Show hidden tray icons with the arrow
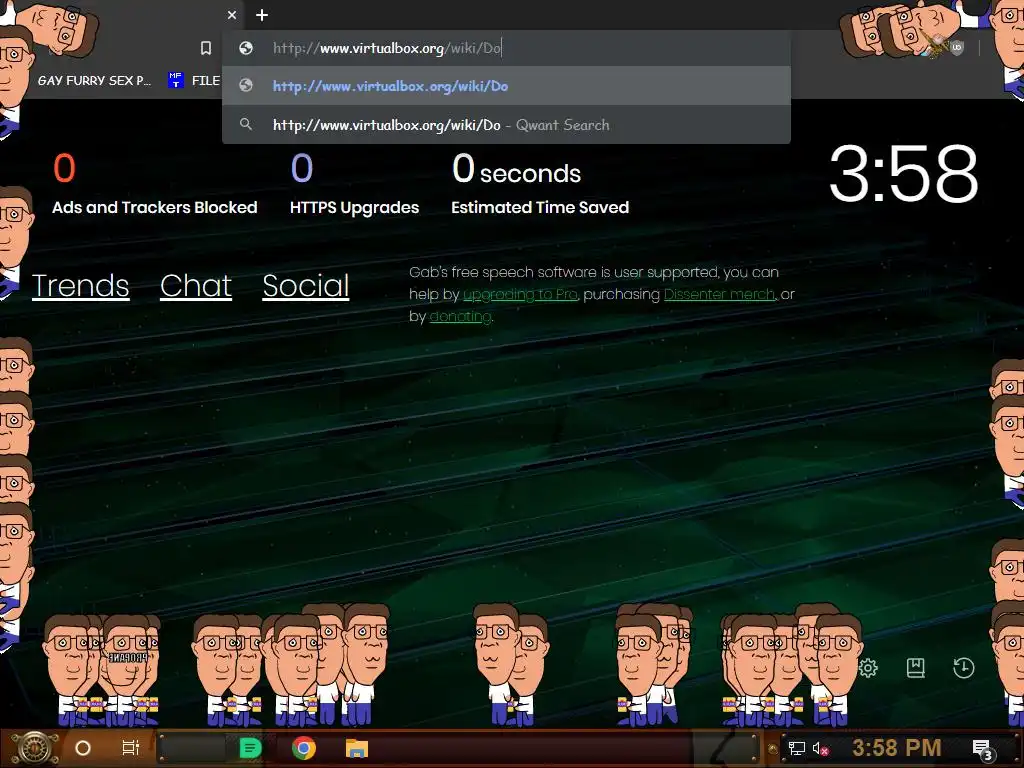Image resolution: width=1024 pixels, height=768 pixels. pos(773,748)
